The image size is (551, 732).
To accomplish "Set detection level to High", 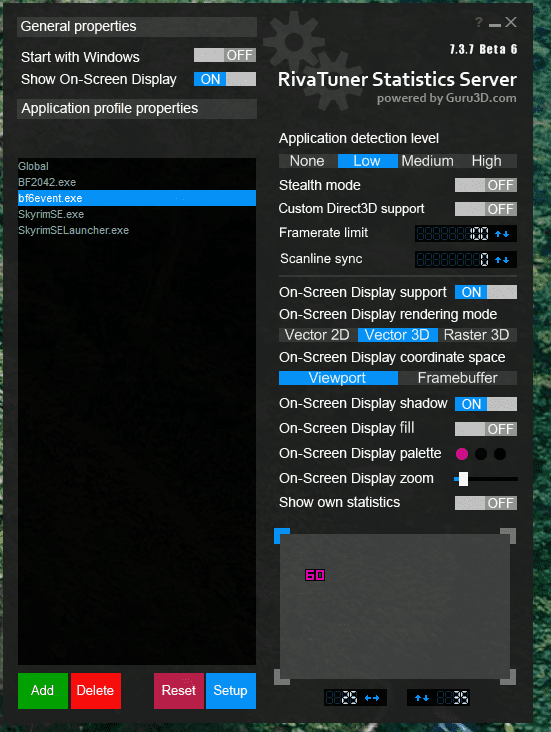I will point(487,161).
